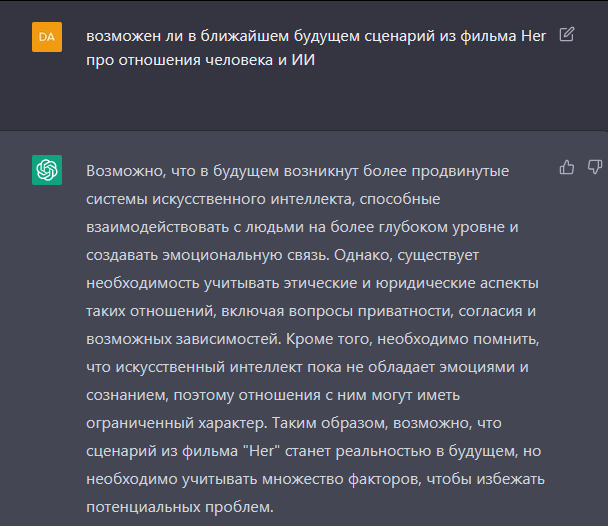The height and width of the screenshot is (526, 608).
Task: Click the green ChatGPT logo avatar
Action: [47, 170]
